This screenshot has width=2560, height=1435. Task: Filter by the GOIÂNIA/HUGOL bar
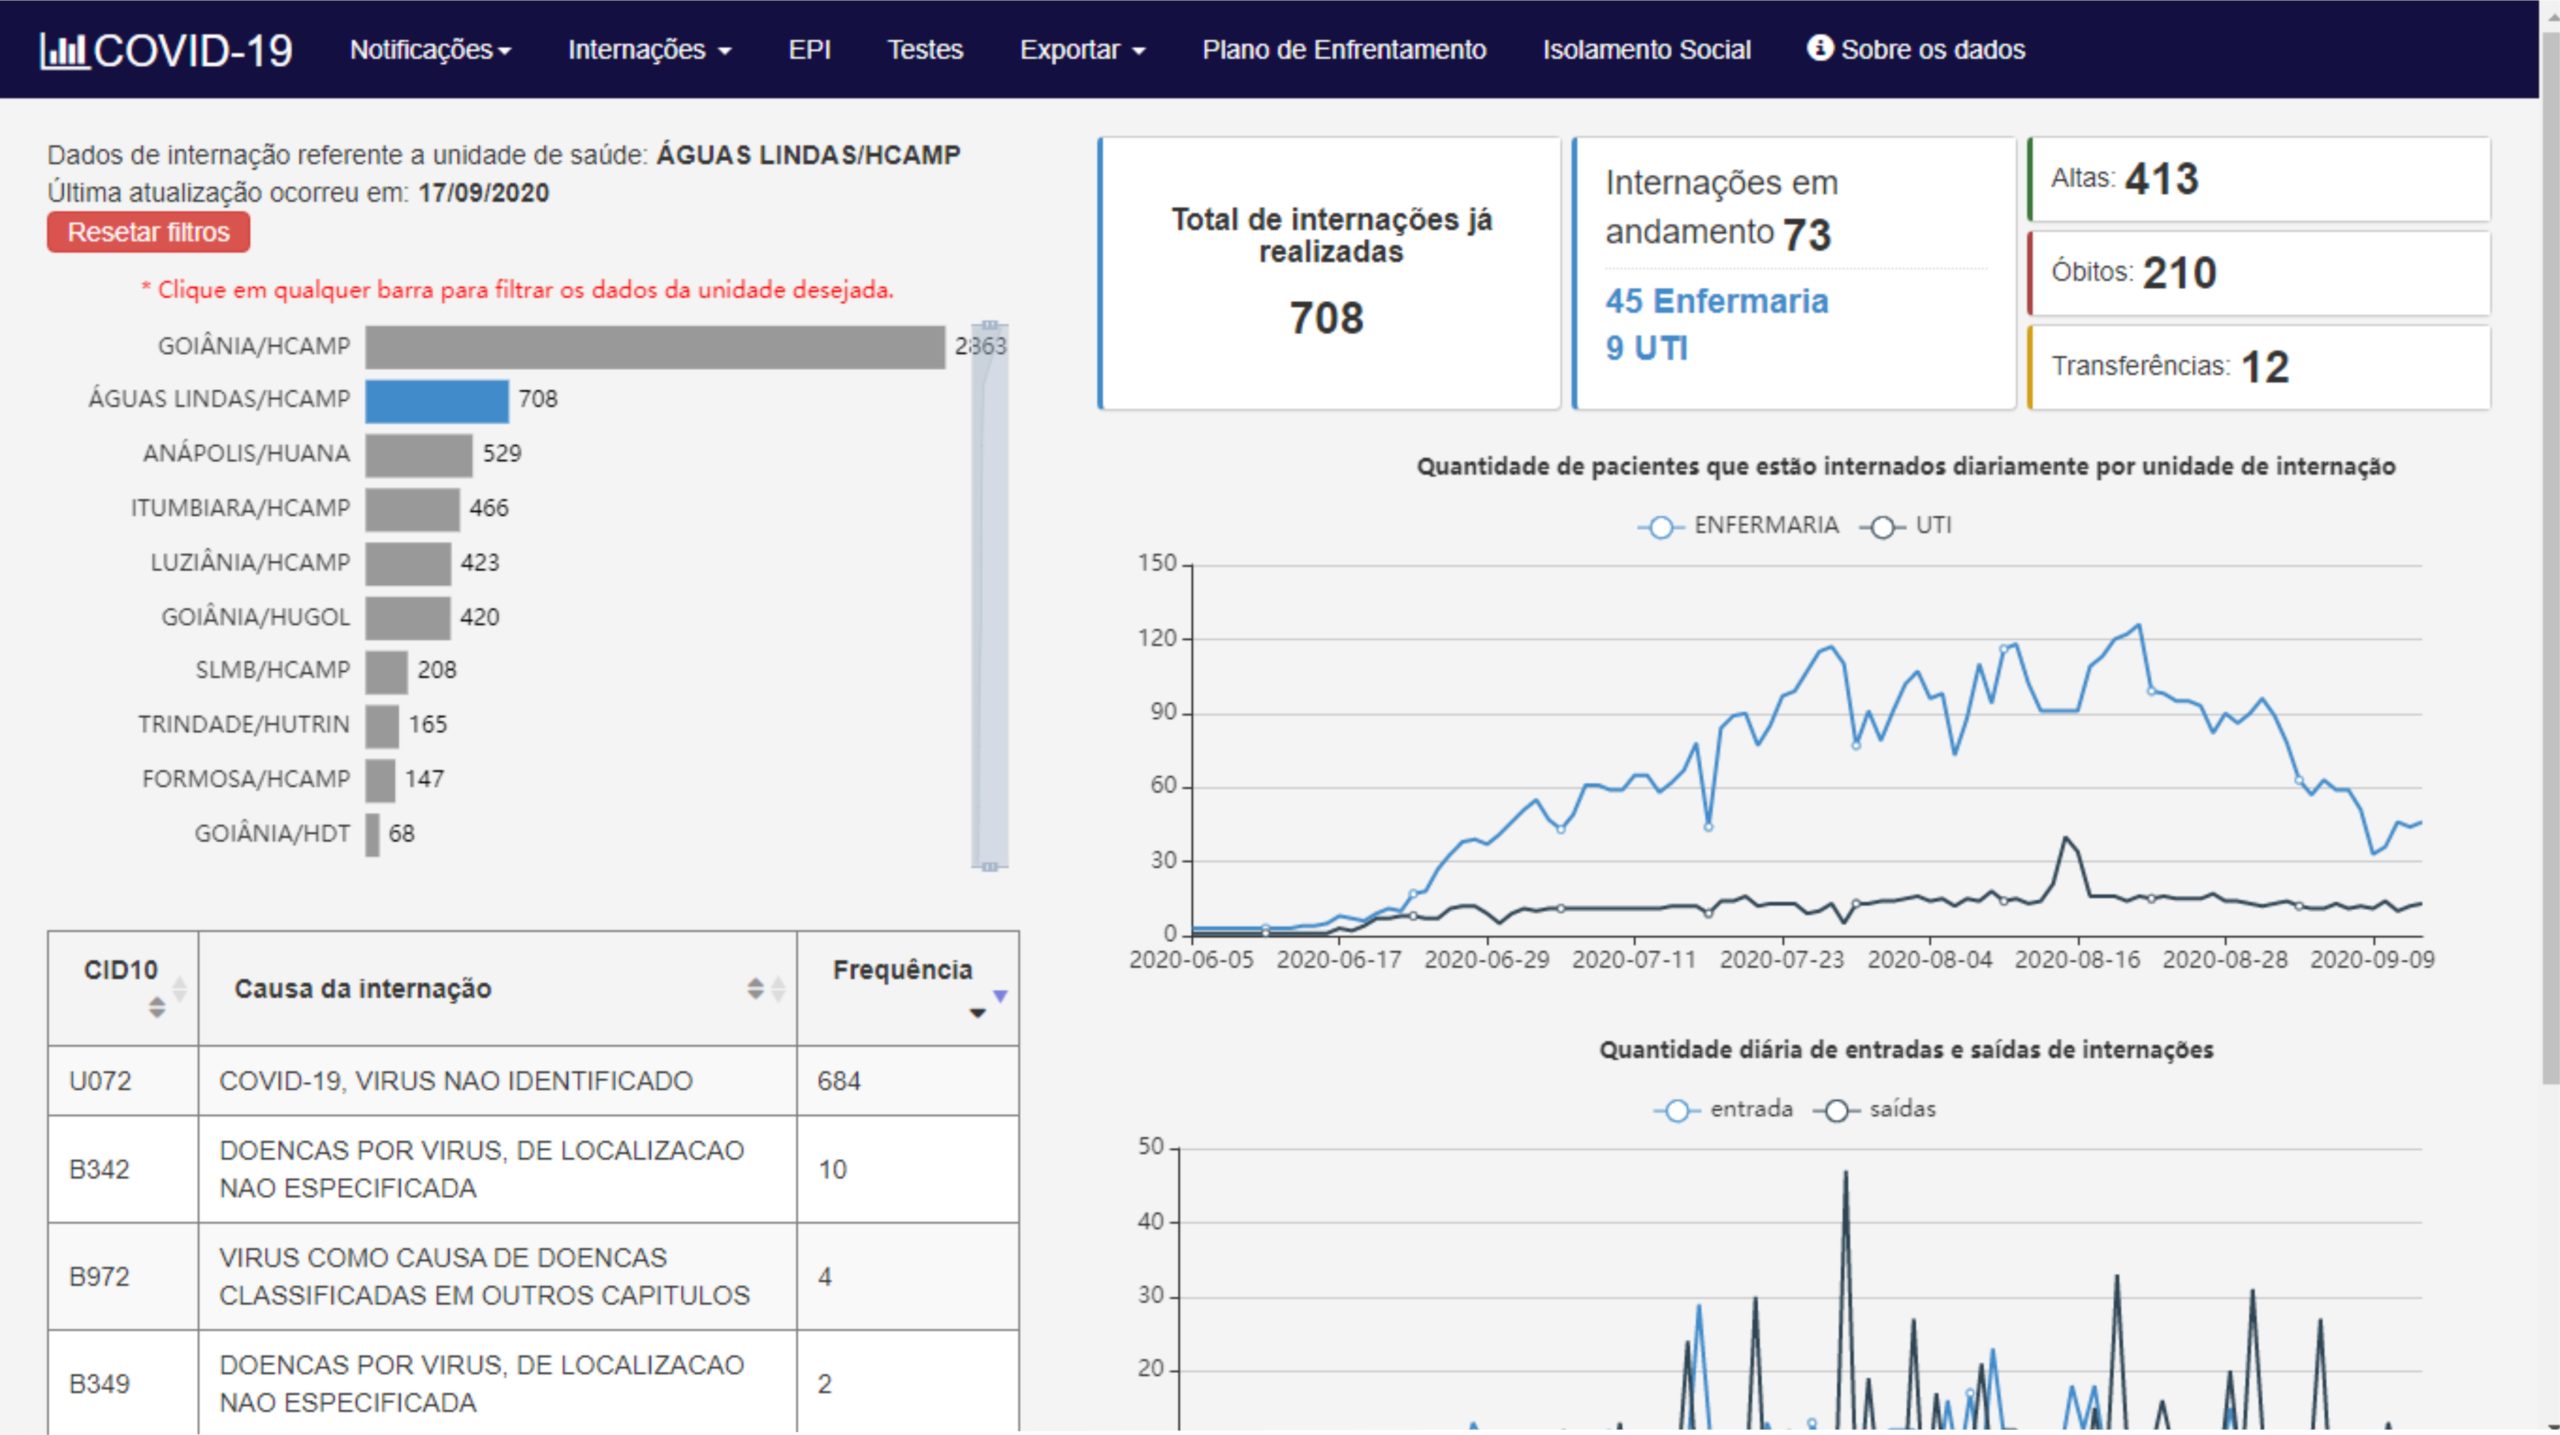[x=407, y=617]
